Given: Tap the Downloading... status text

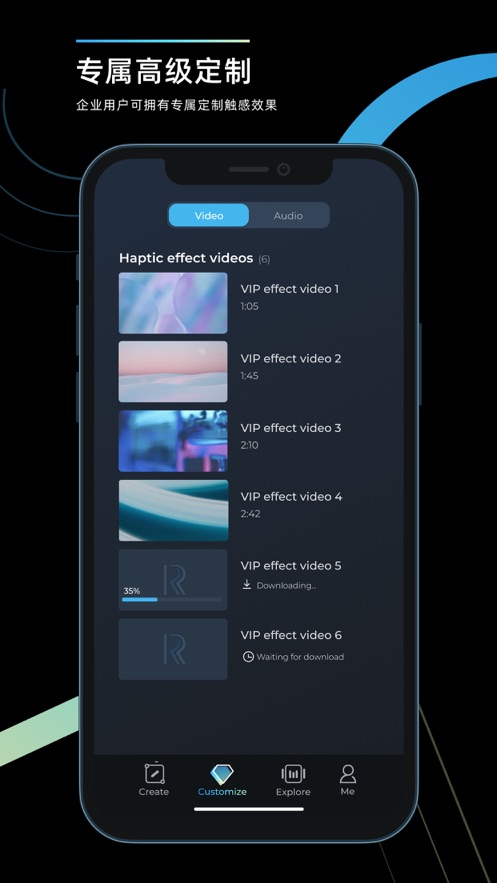Looking at the screenshot, I should (286, 586).
